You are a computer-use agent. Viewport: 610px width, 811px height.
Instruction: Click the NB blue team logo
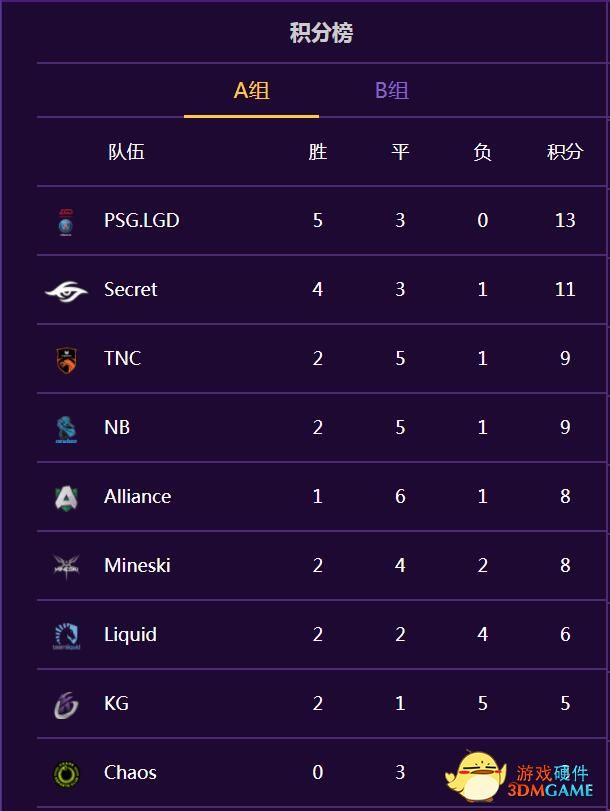click(x=66, y=429)
